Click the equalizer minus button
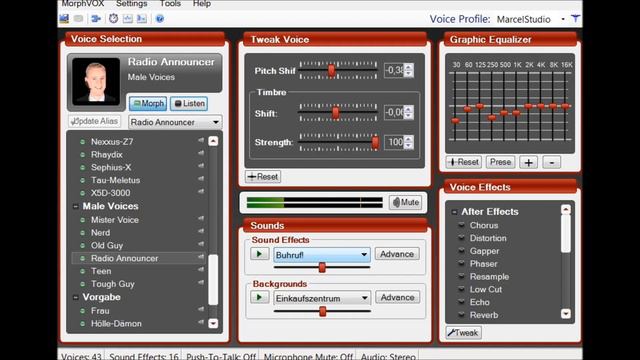Viewport: 640px width, 360px height. point(551,162)
